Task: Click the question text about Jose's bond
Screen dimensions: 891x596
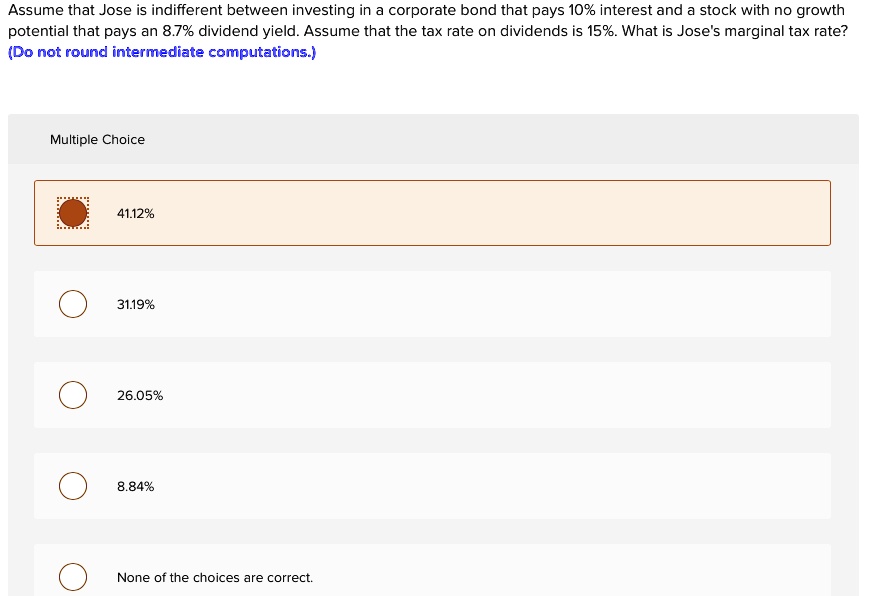Action: point(427,20)
